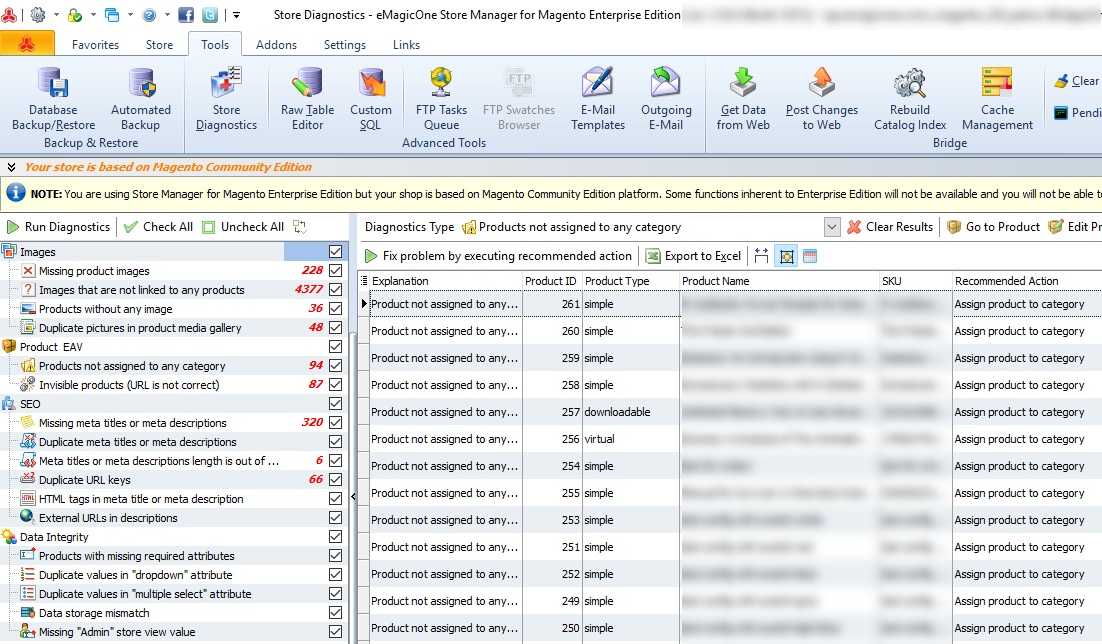The image size is (1102, 644).
Task: Click the gear settings icon in title bar
Action: pyautogui.click(x=38, y=15)
